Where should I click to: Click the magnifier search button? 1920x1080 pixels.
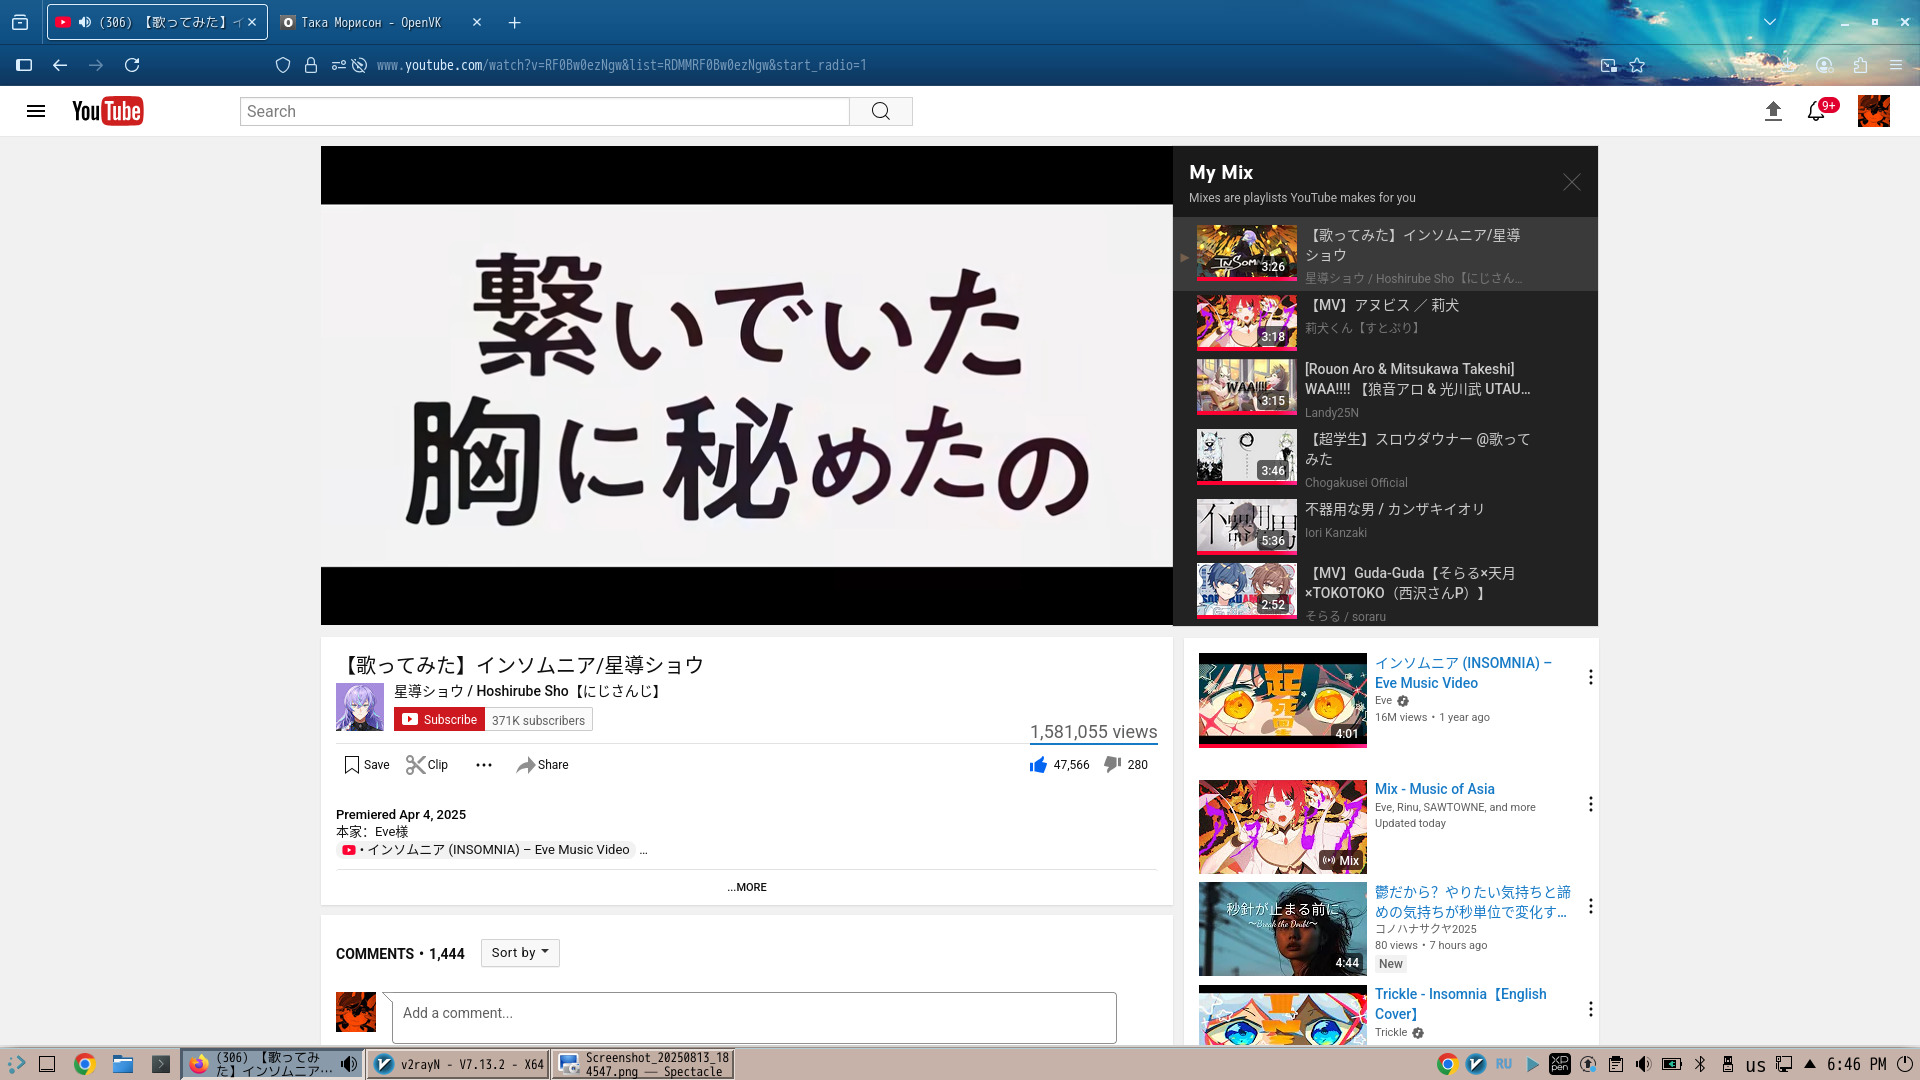pos(880,111)
